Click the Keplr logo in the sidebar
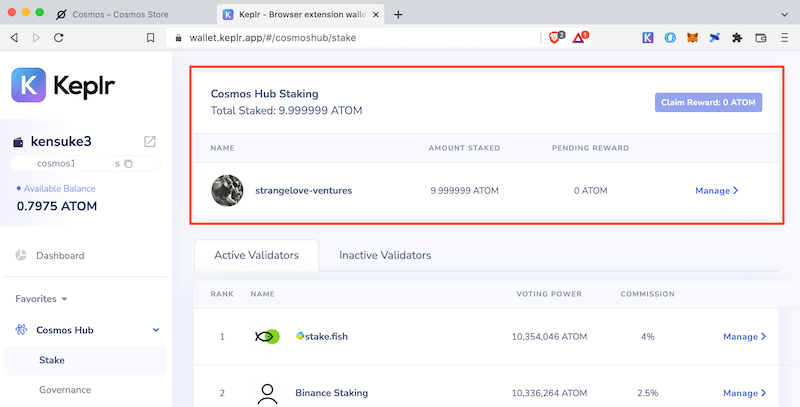 63,85
